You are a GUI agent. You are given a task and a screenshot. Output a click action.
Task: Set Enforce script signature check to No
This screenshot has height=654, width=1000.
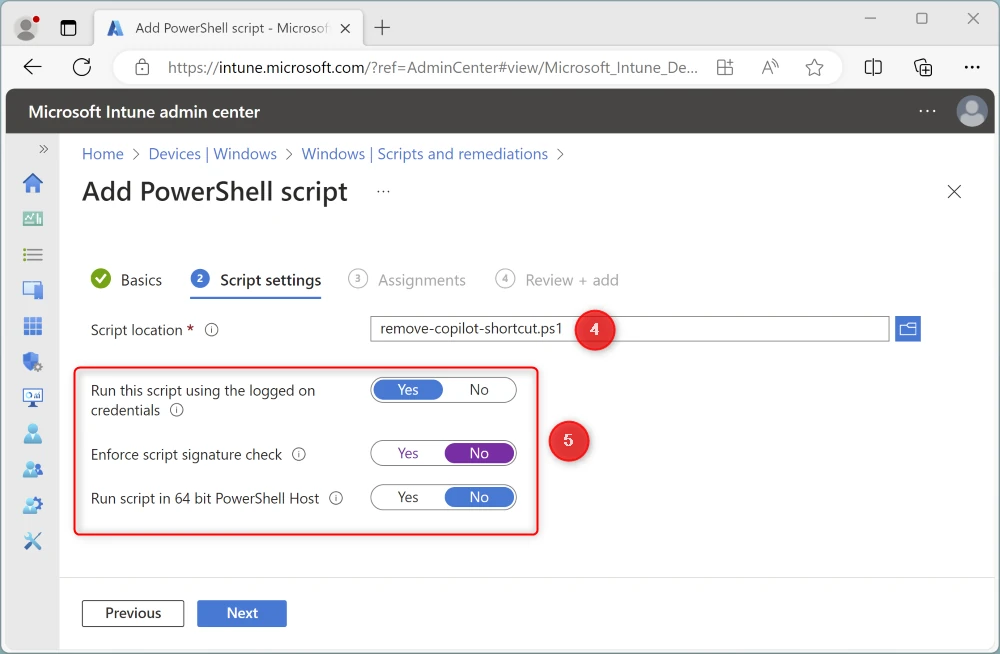click(x=479, y=453)
